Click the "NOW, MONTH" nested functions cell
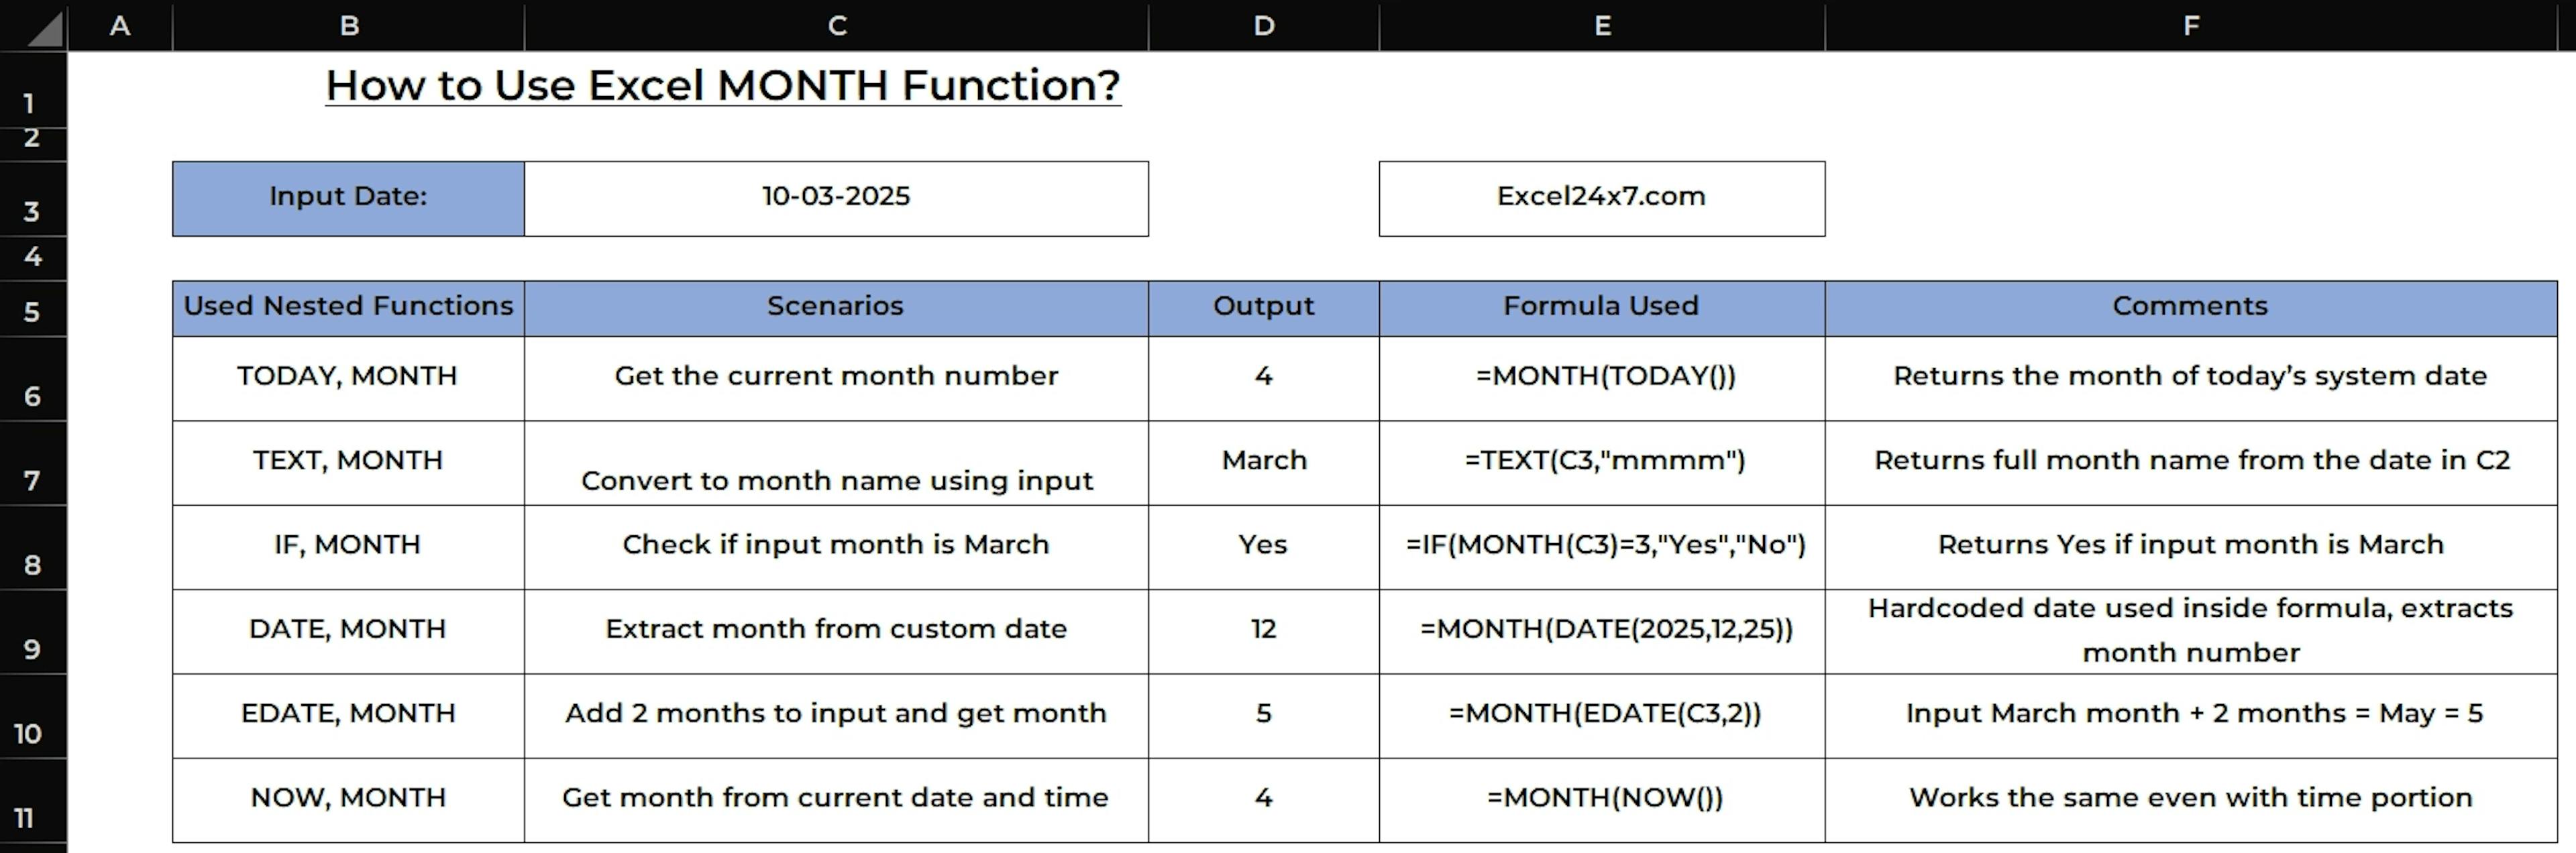Screen dimensions: 2576x853 [x=348, y=798]
